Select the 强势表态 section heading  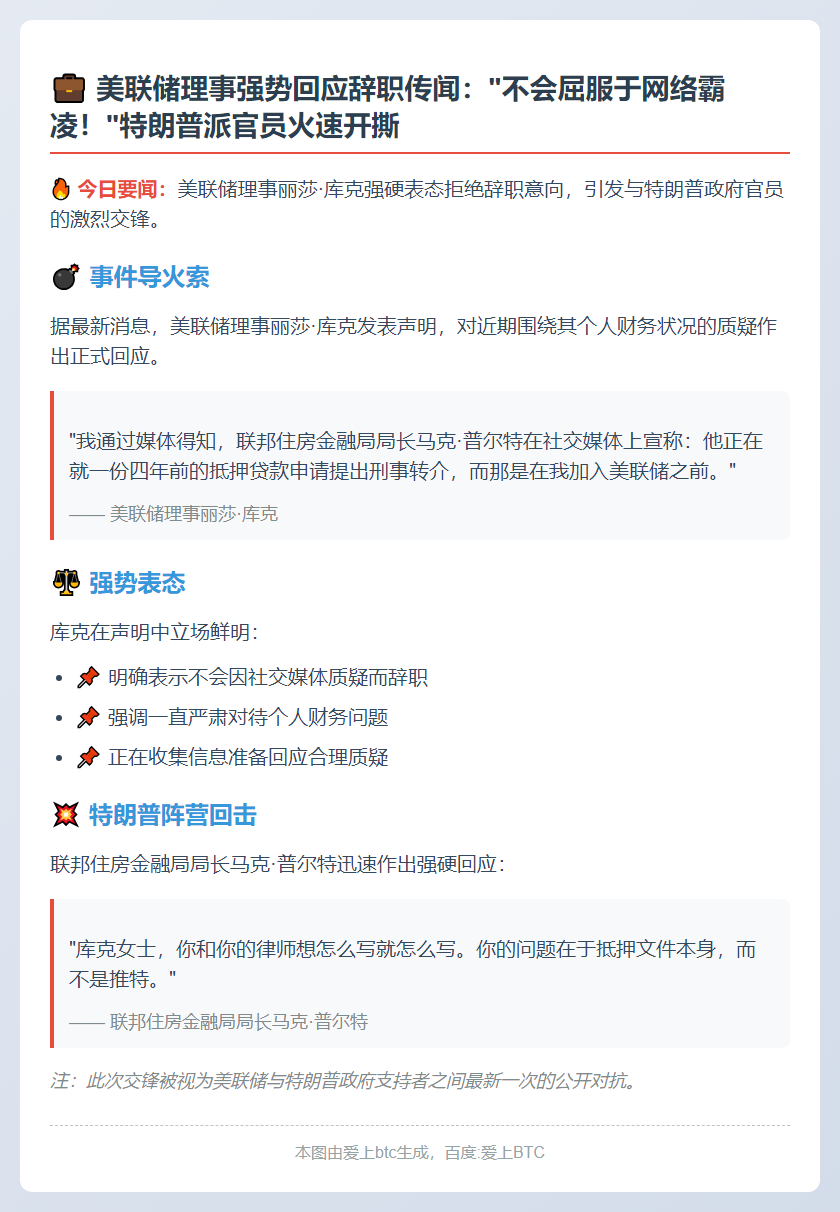(137, 584)
